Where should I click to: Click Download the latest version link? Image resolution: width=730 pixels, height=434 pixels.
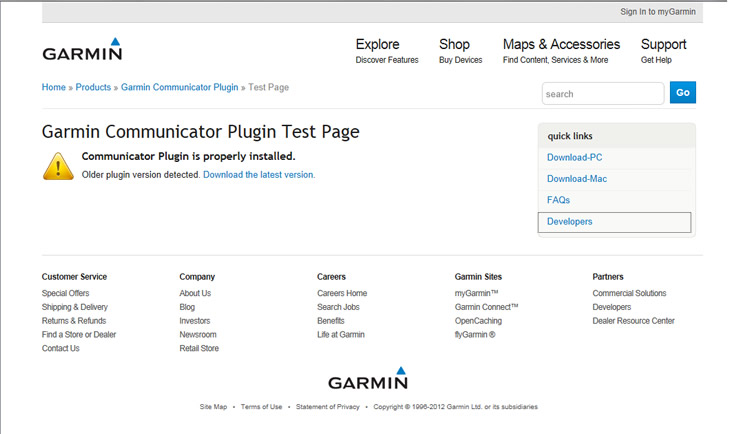click(x=259, y=175)
